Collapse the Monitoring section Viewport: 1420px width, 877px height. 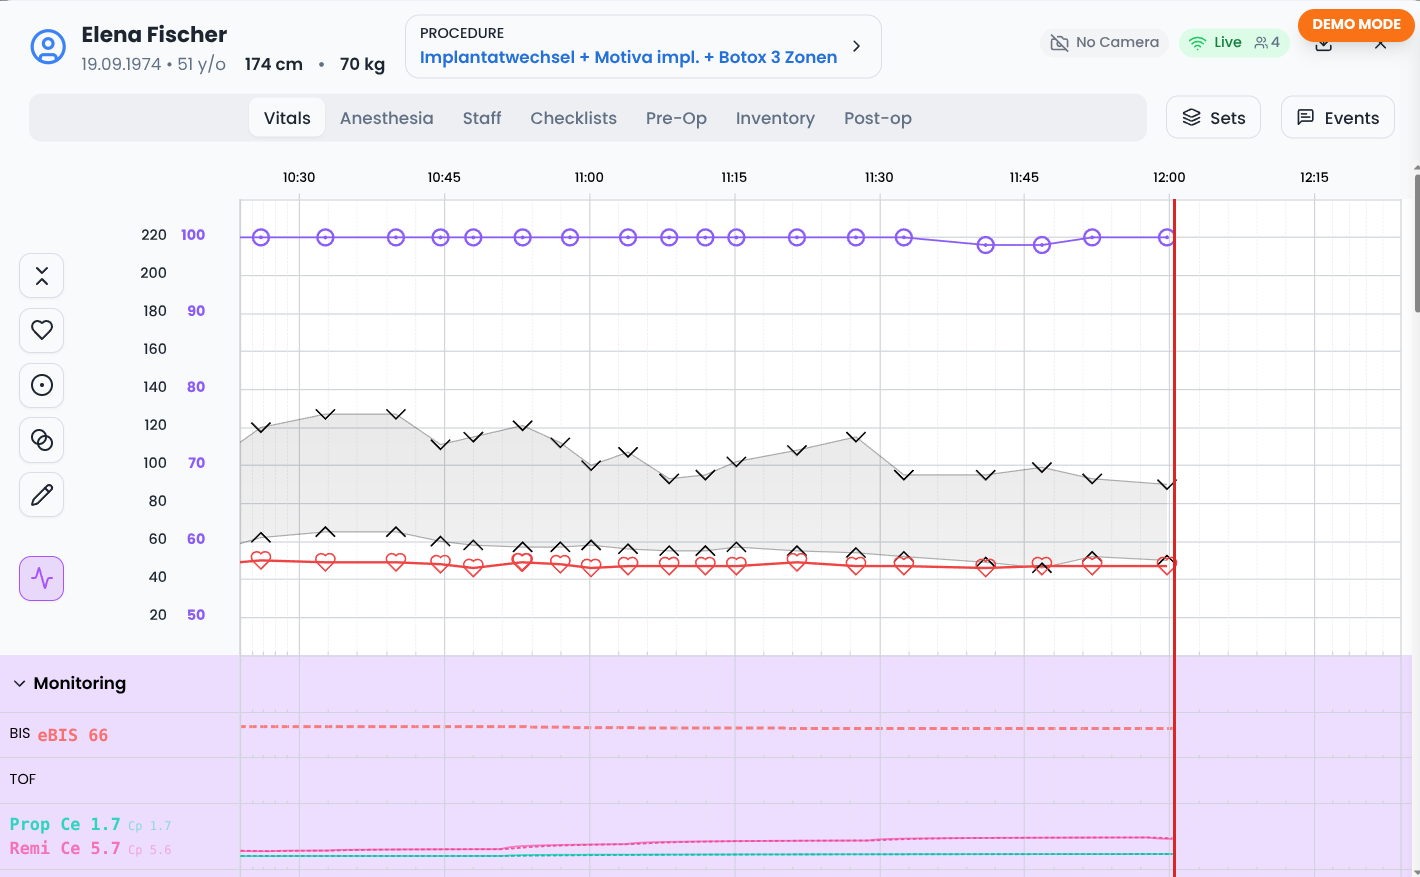click(19, 684)
